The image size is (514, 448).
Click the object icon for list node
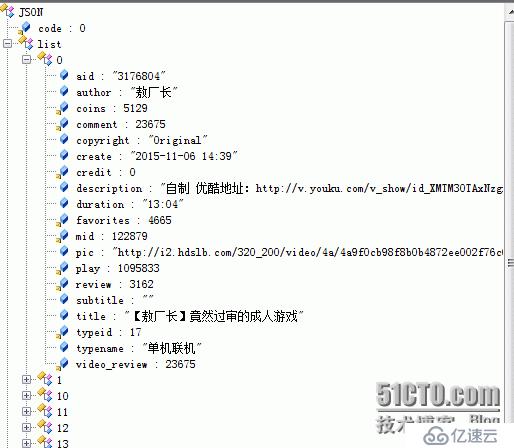coord(26,43)
